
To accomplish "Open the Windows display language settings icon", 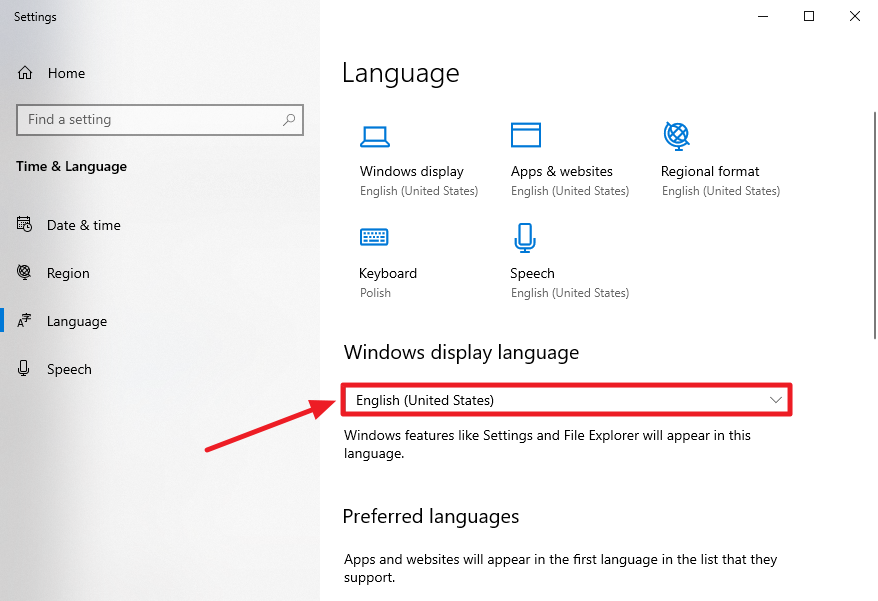I will coord(375,136).
